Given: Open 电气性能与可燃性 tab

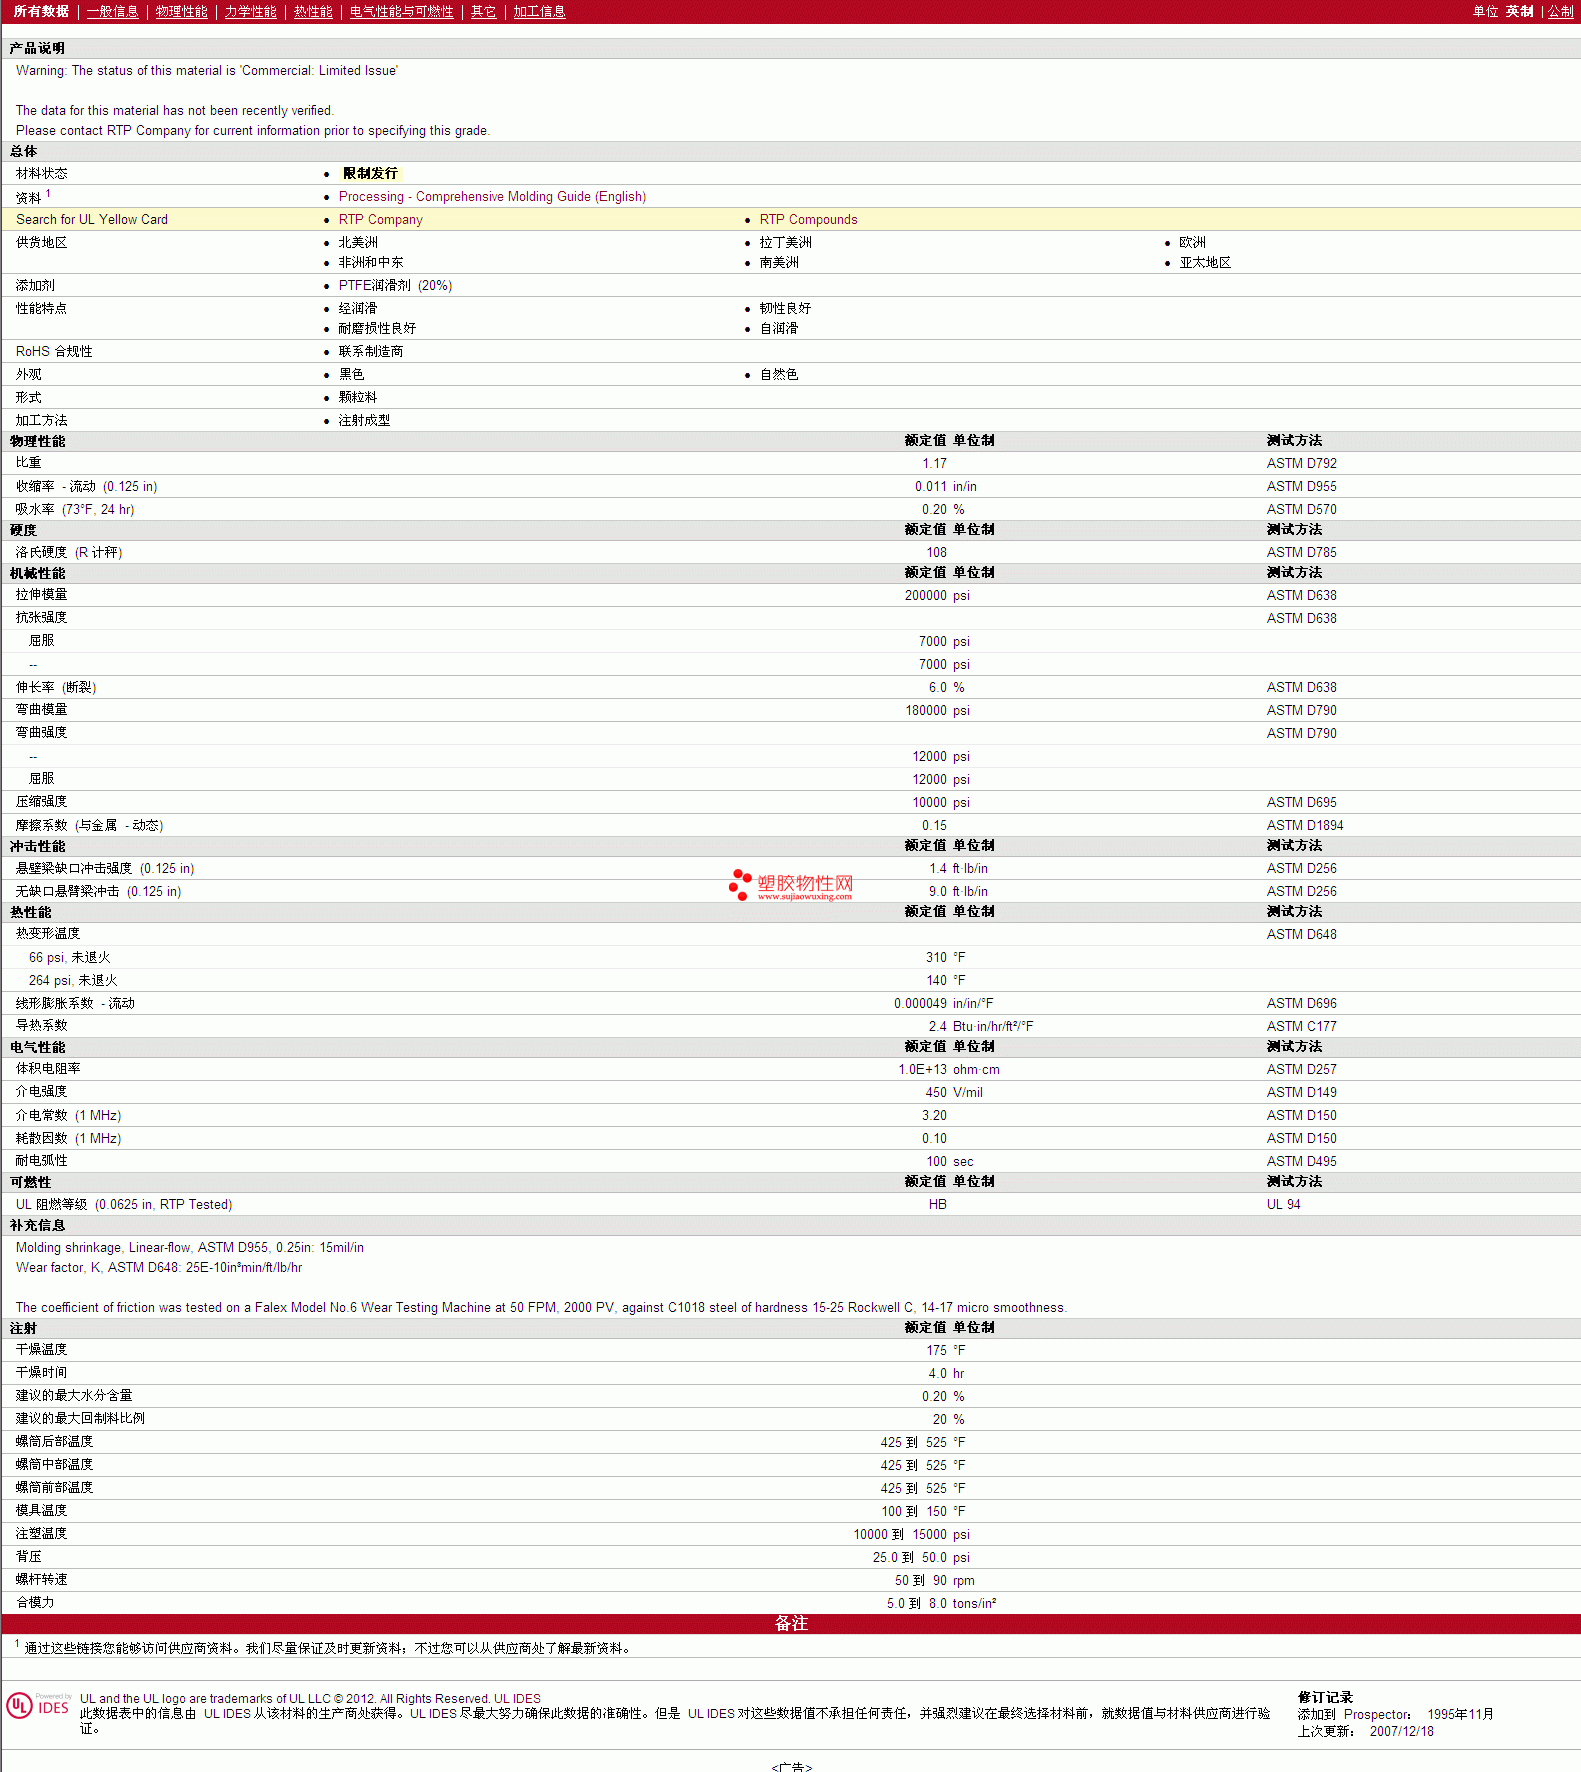Looking at the screenshot, I should click(401, 11).
